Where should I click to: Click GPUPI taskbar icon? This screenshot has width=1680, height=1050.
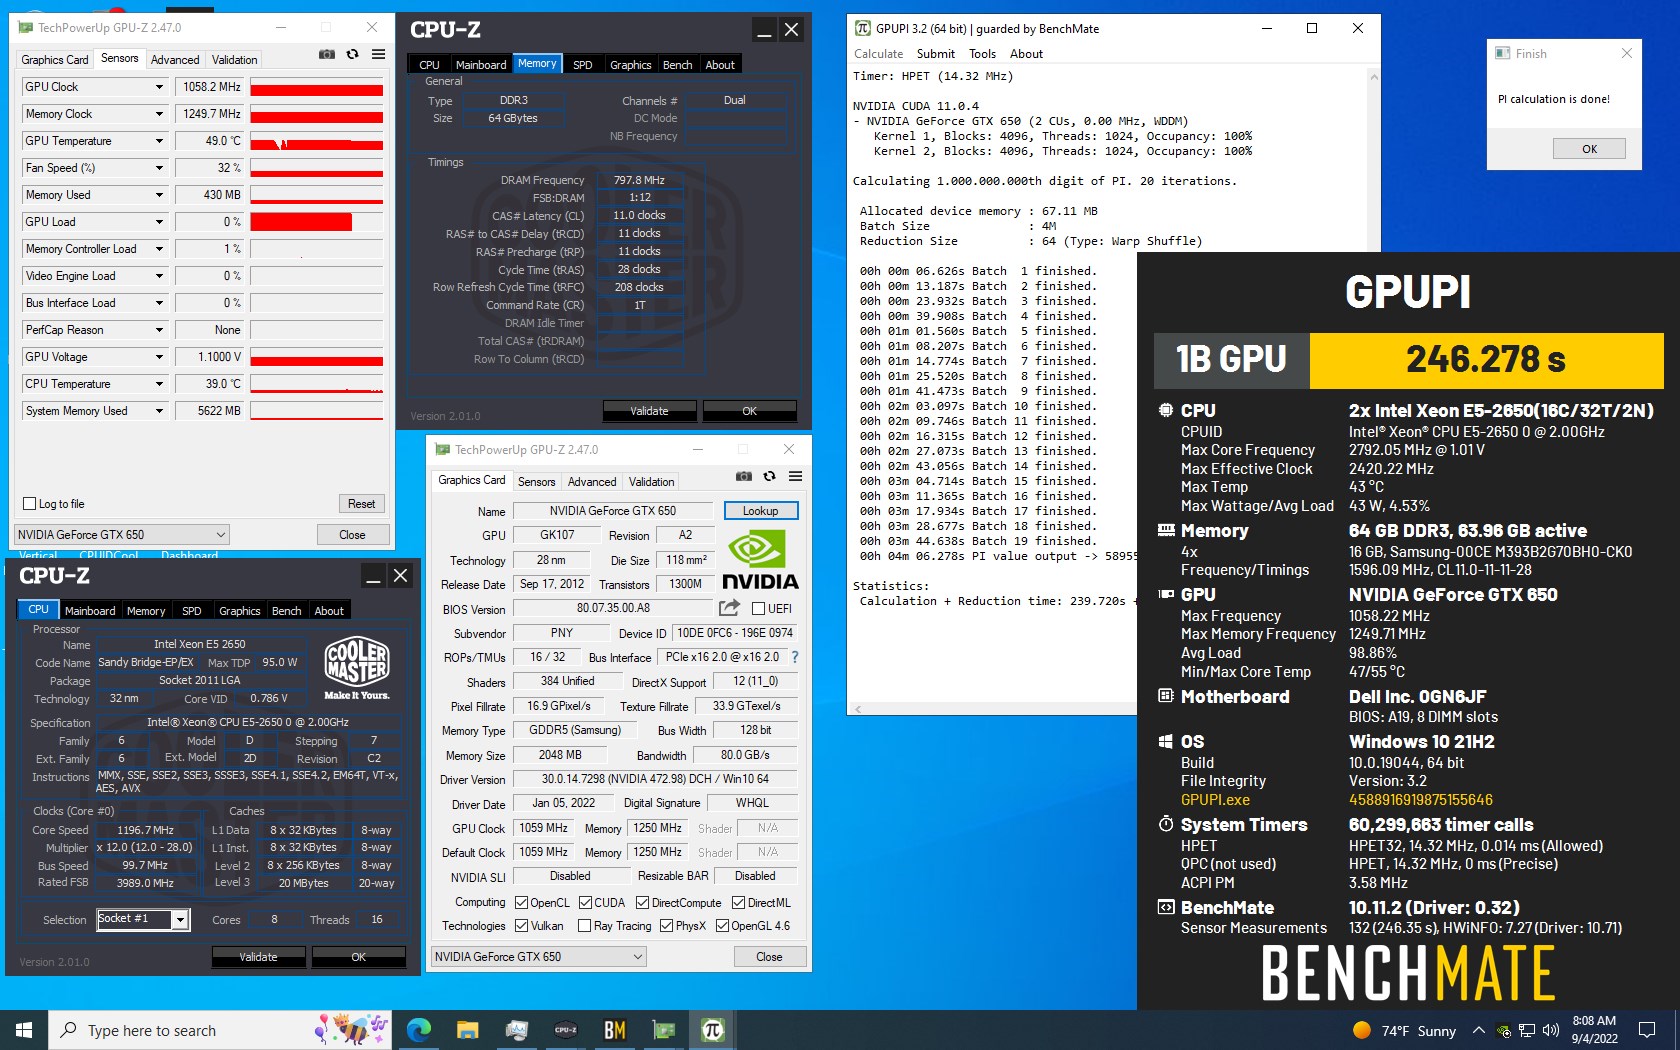(x=712, y=1030)
